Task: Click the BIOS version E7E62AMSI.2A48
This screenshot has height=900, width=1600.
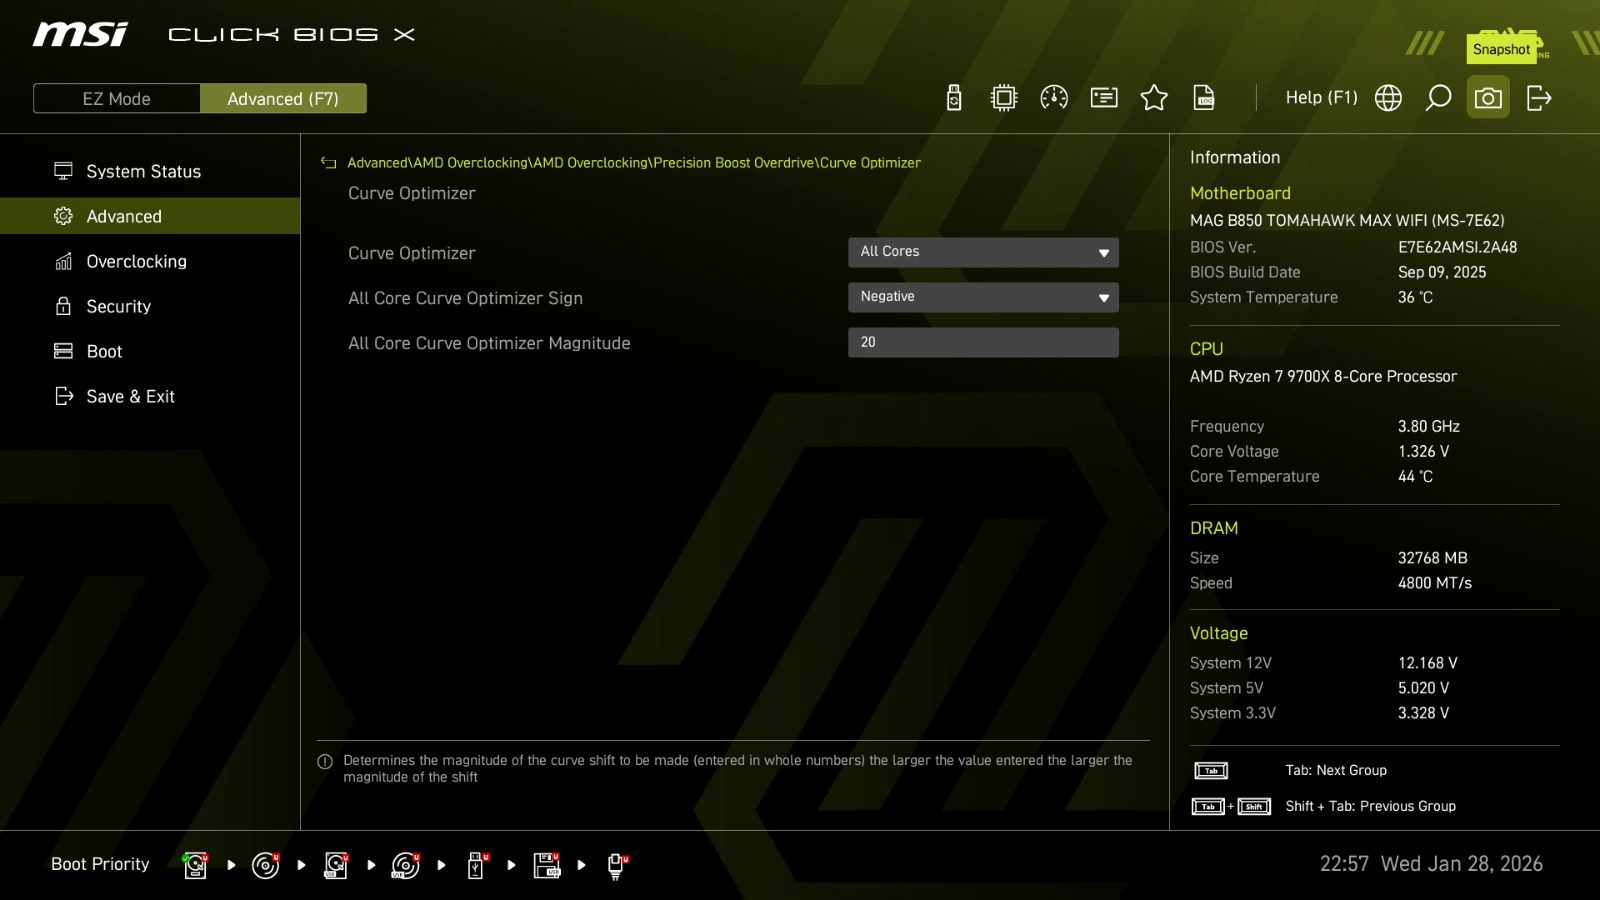Action: coord(1457,247)
